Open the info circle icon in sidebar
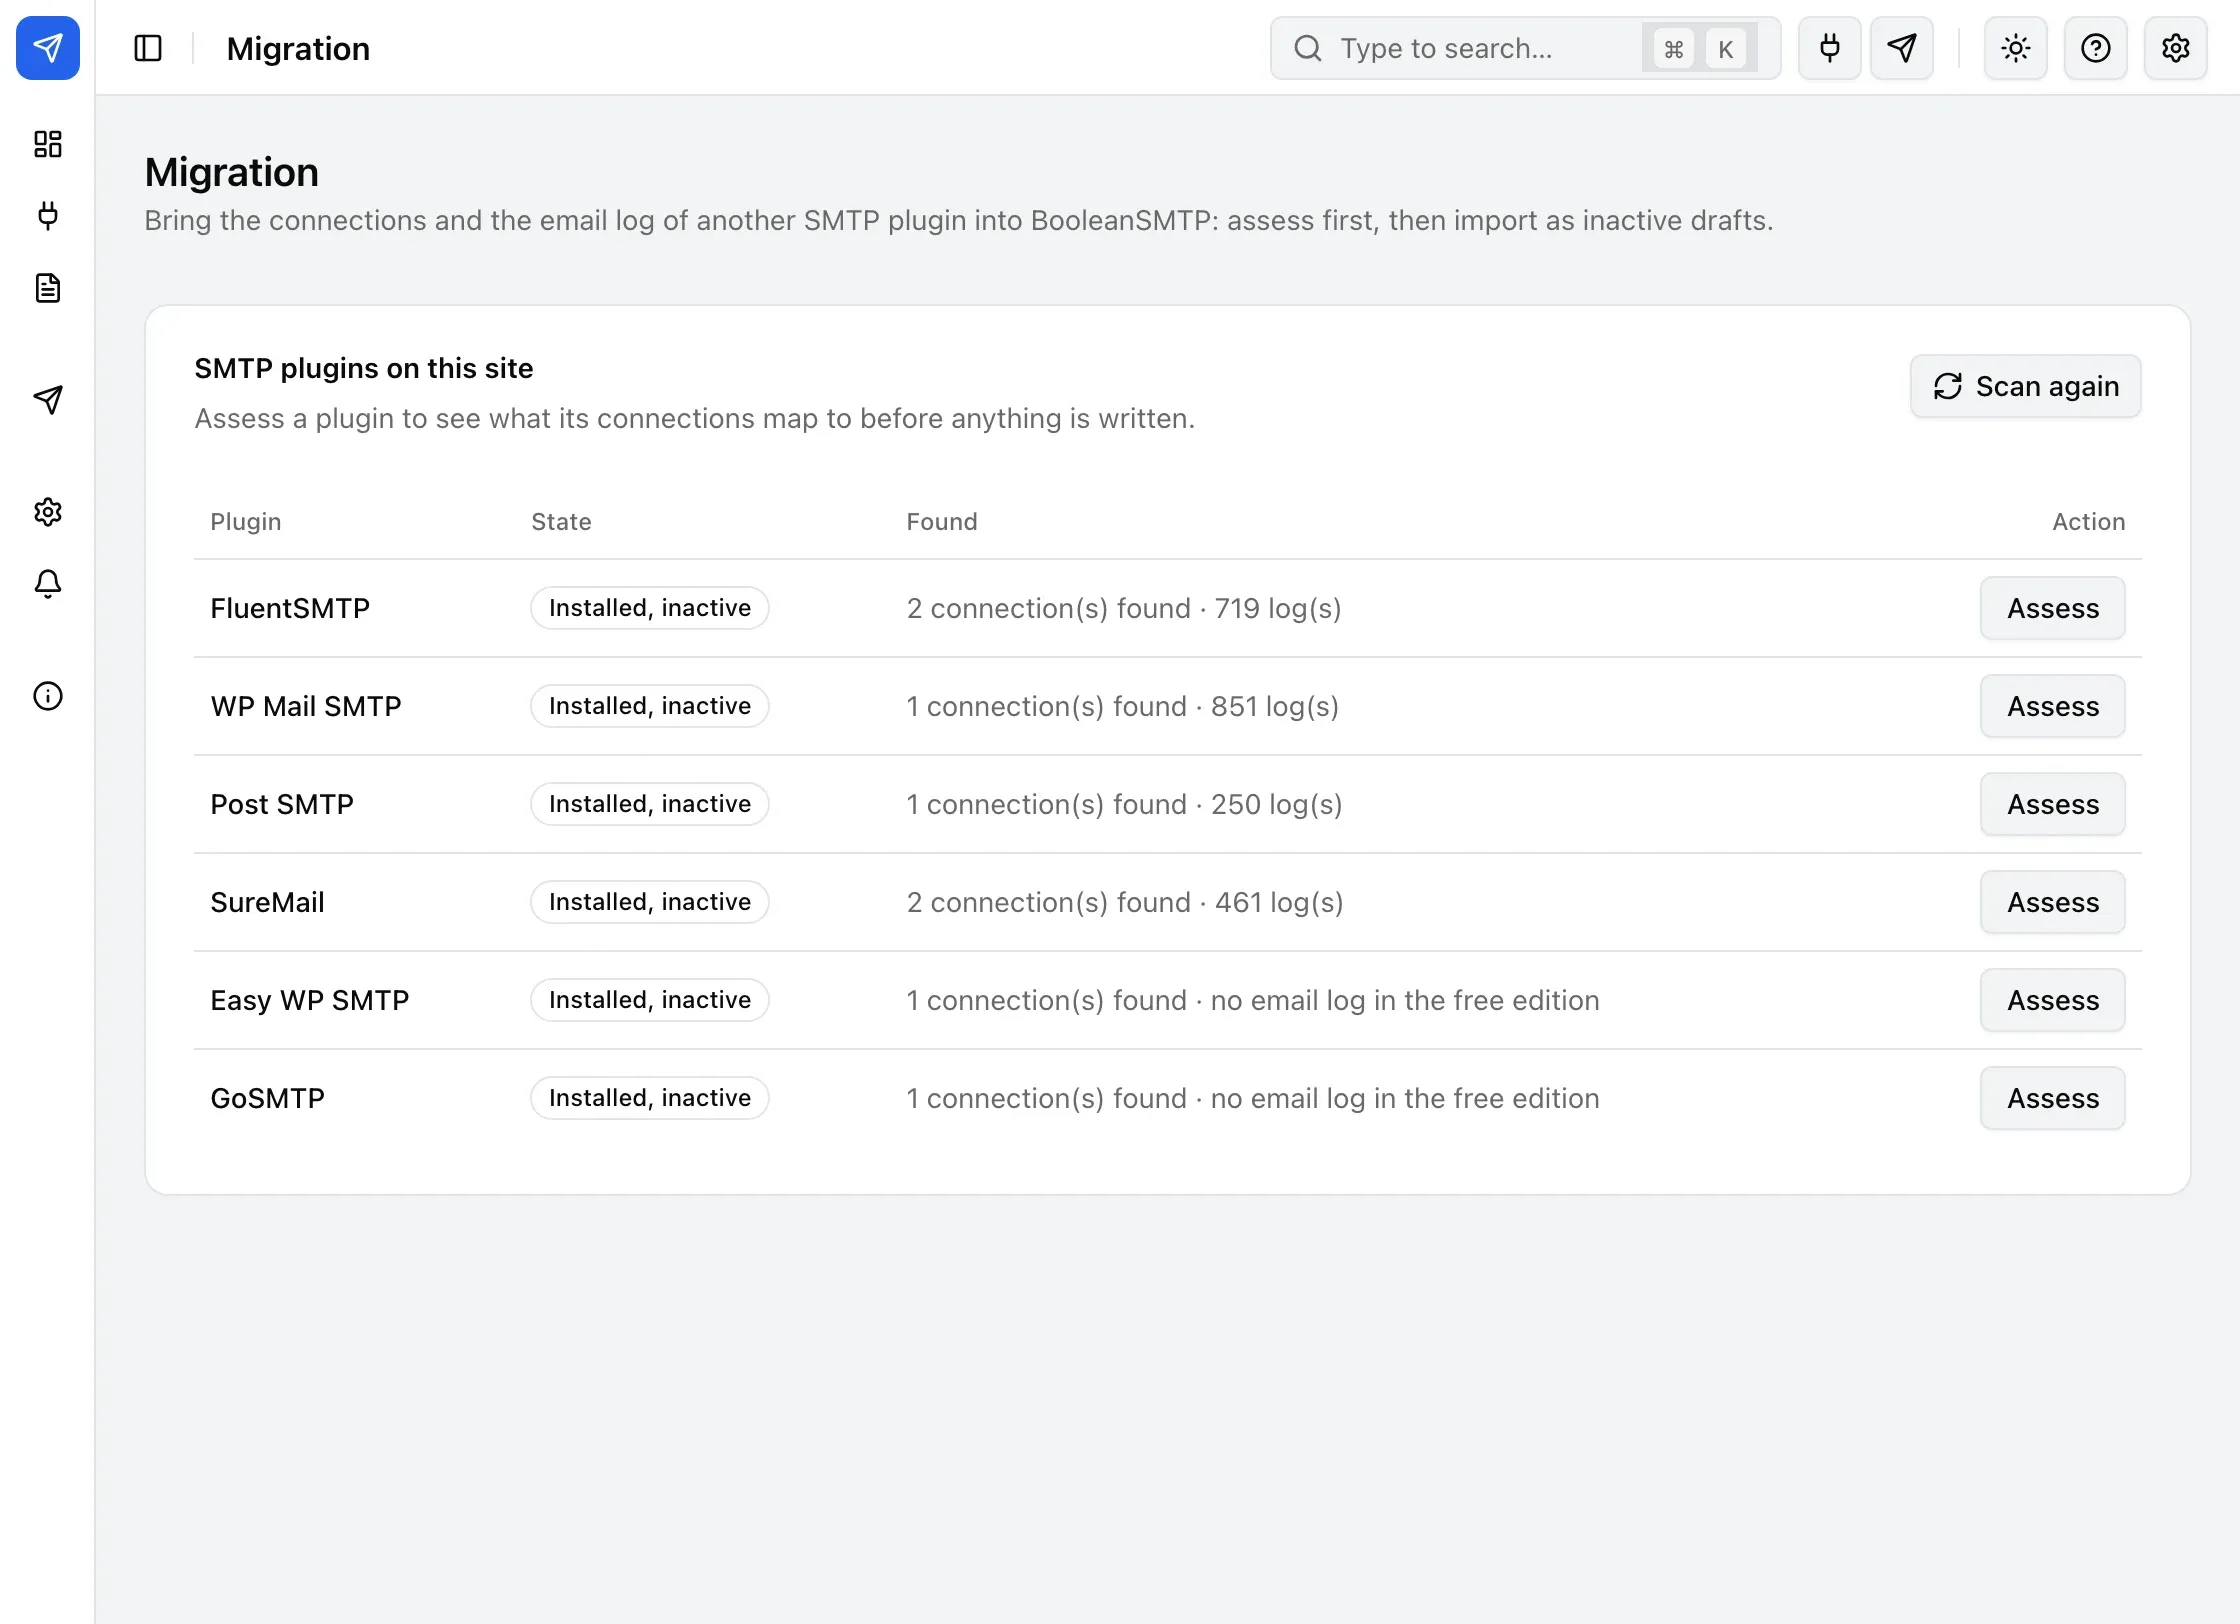The image size is (2240, 1624). tap(48, 696)
